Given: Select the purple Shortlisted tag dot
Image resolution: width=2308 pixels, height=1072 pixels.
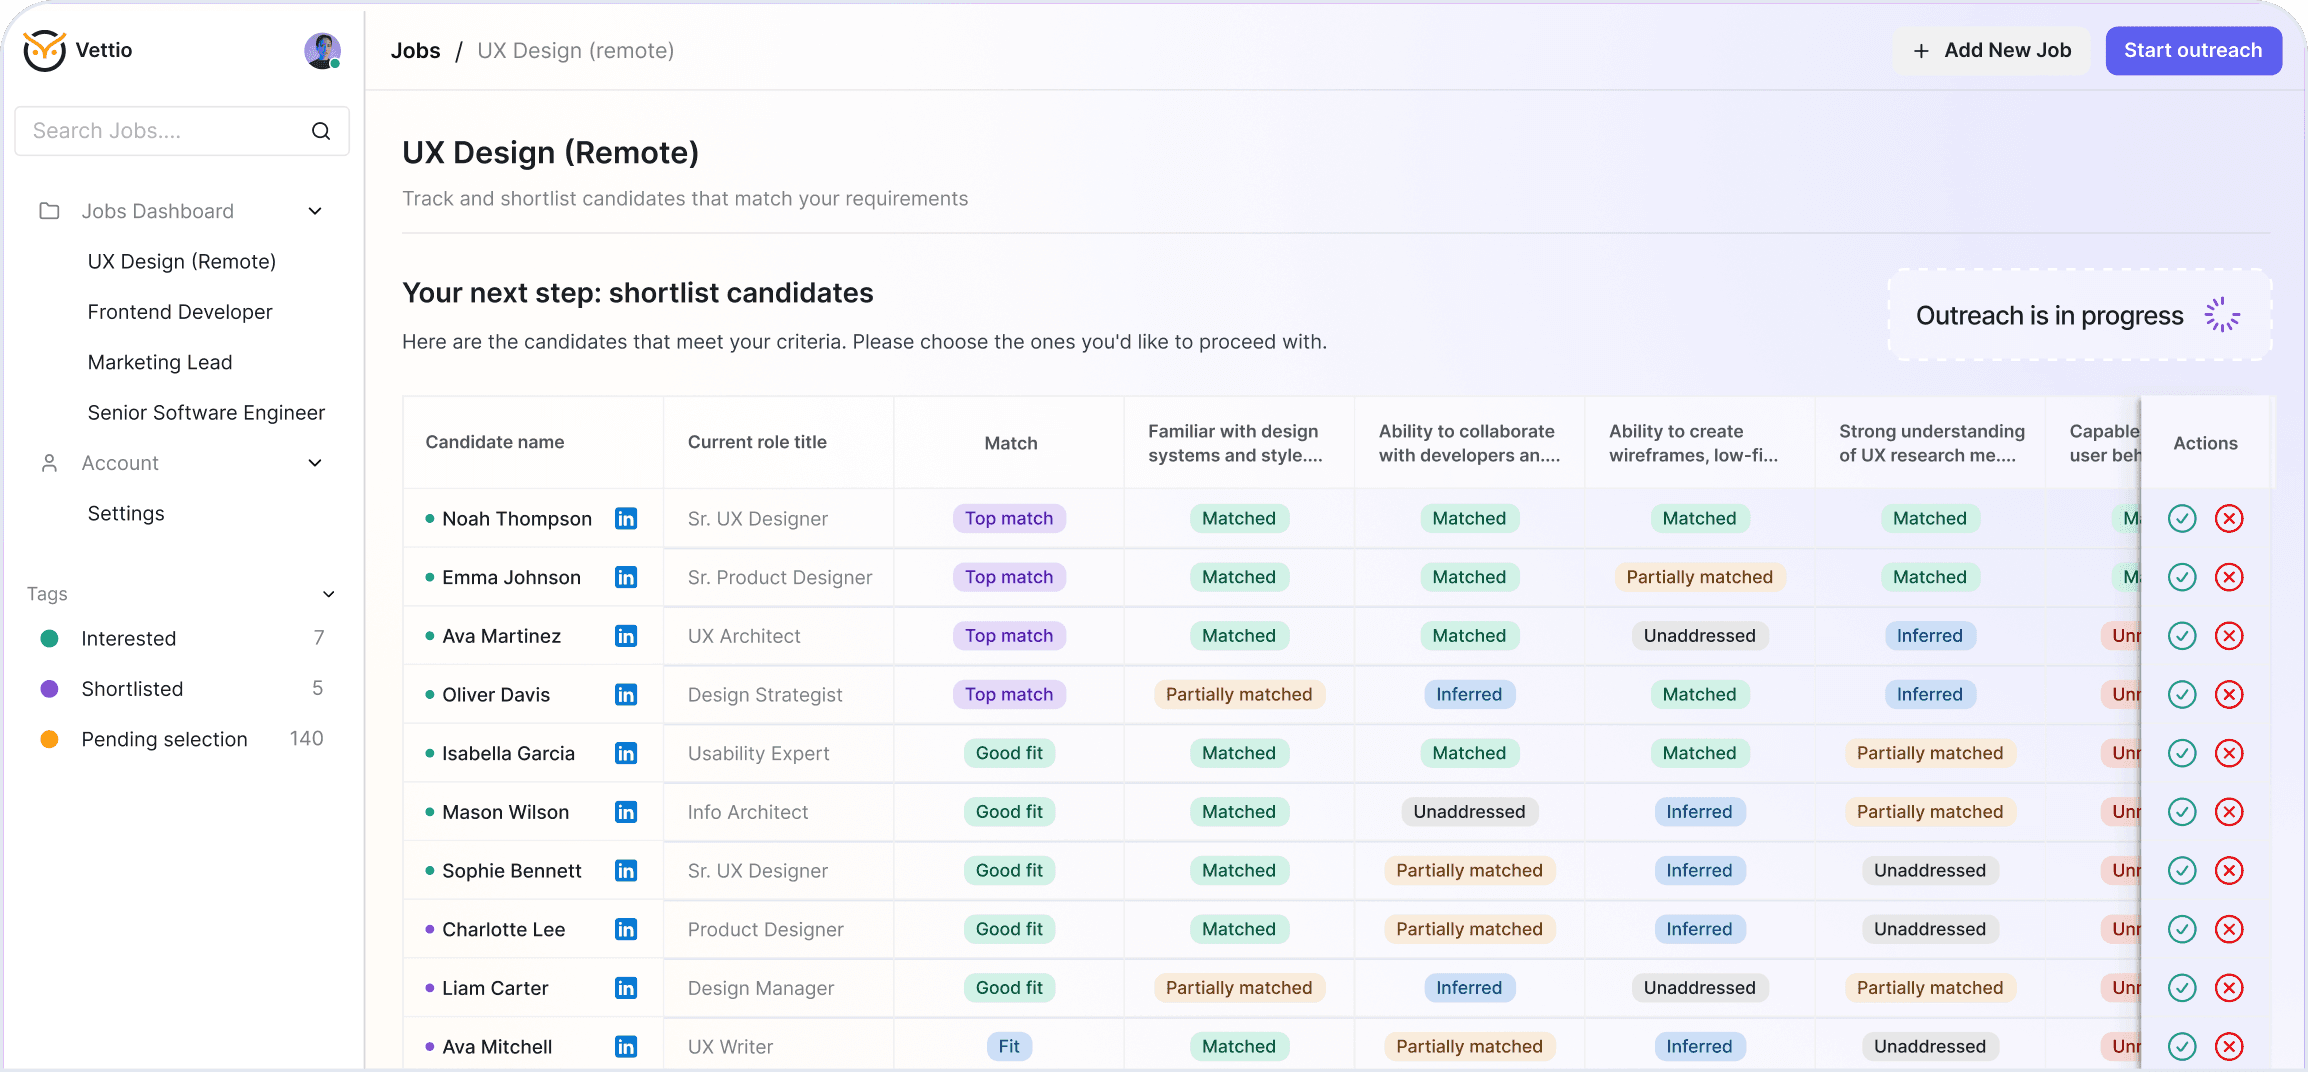Looking at the screenshot, I should point(49,689).
